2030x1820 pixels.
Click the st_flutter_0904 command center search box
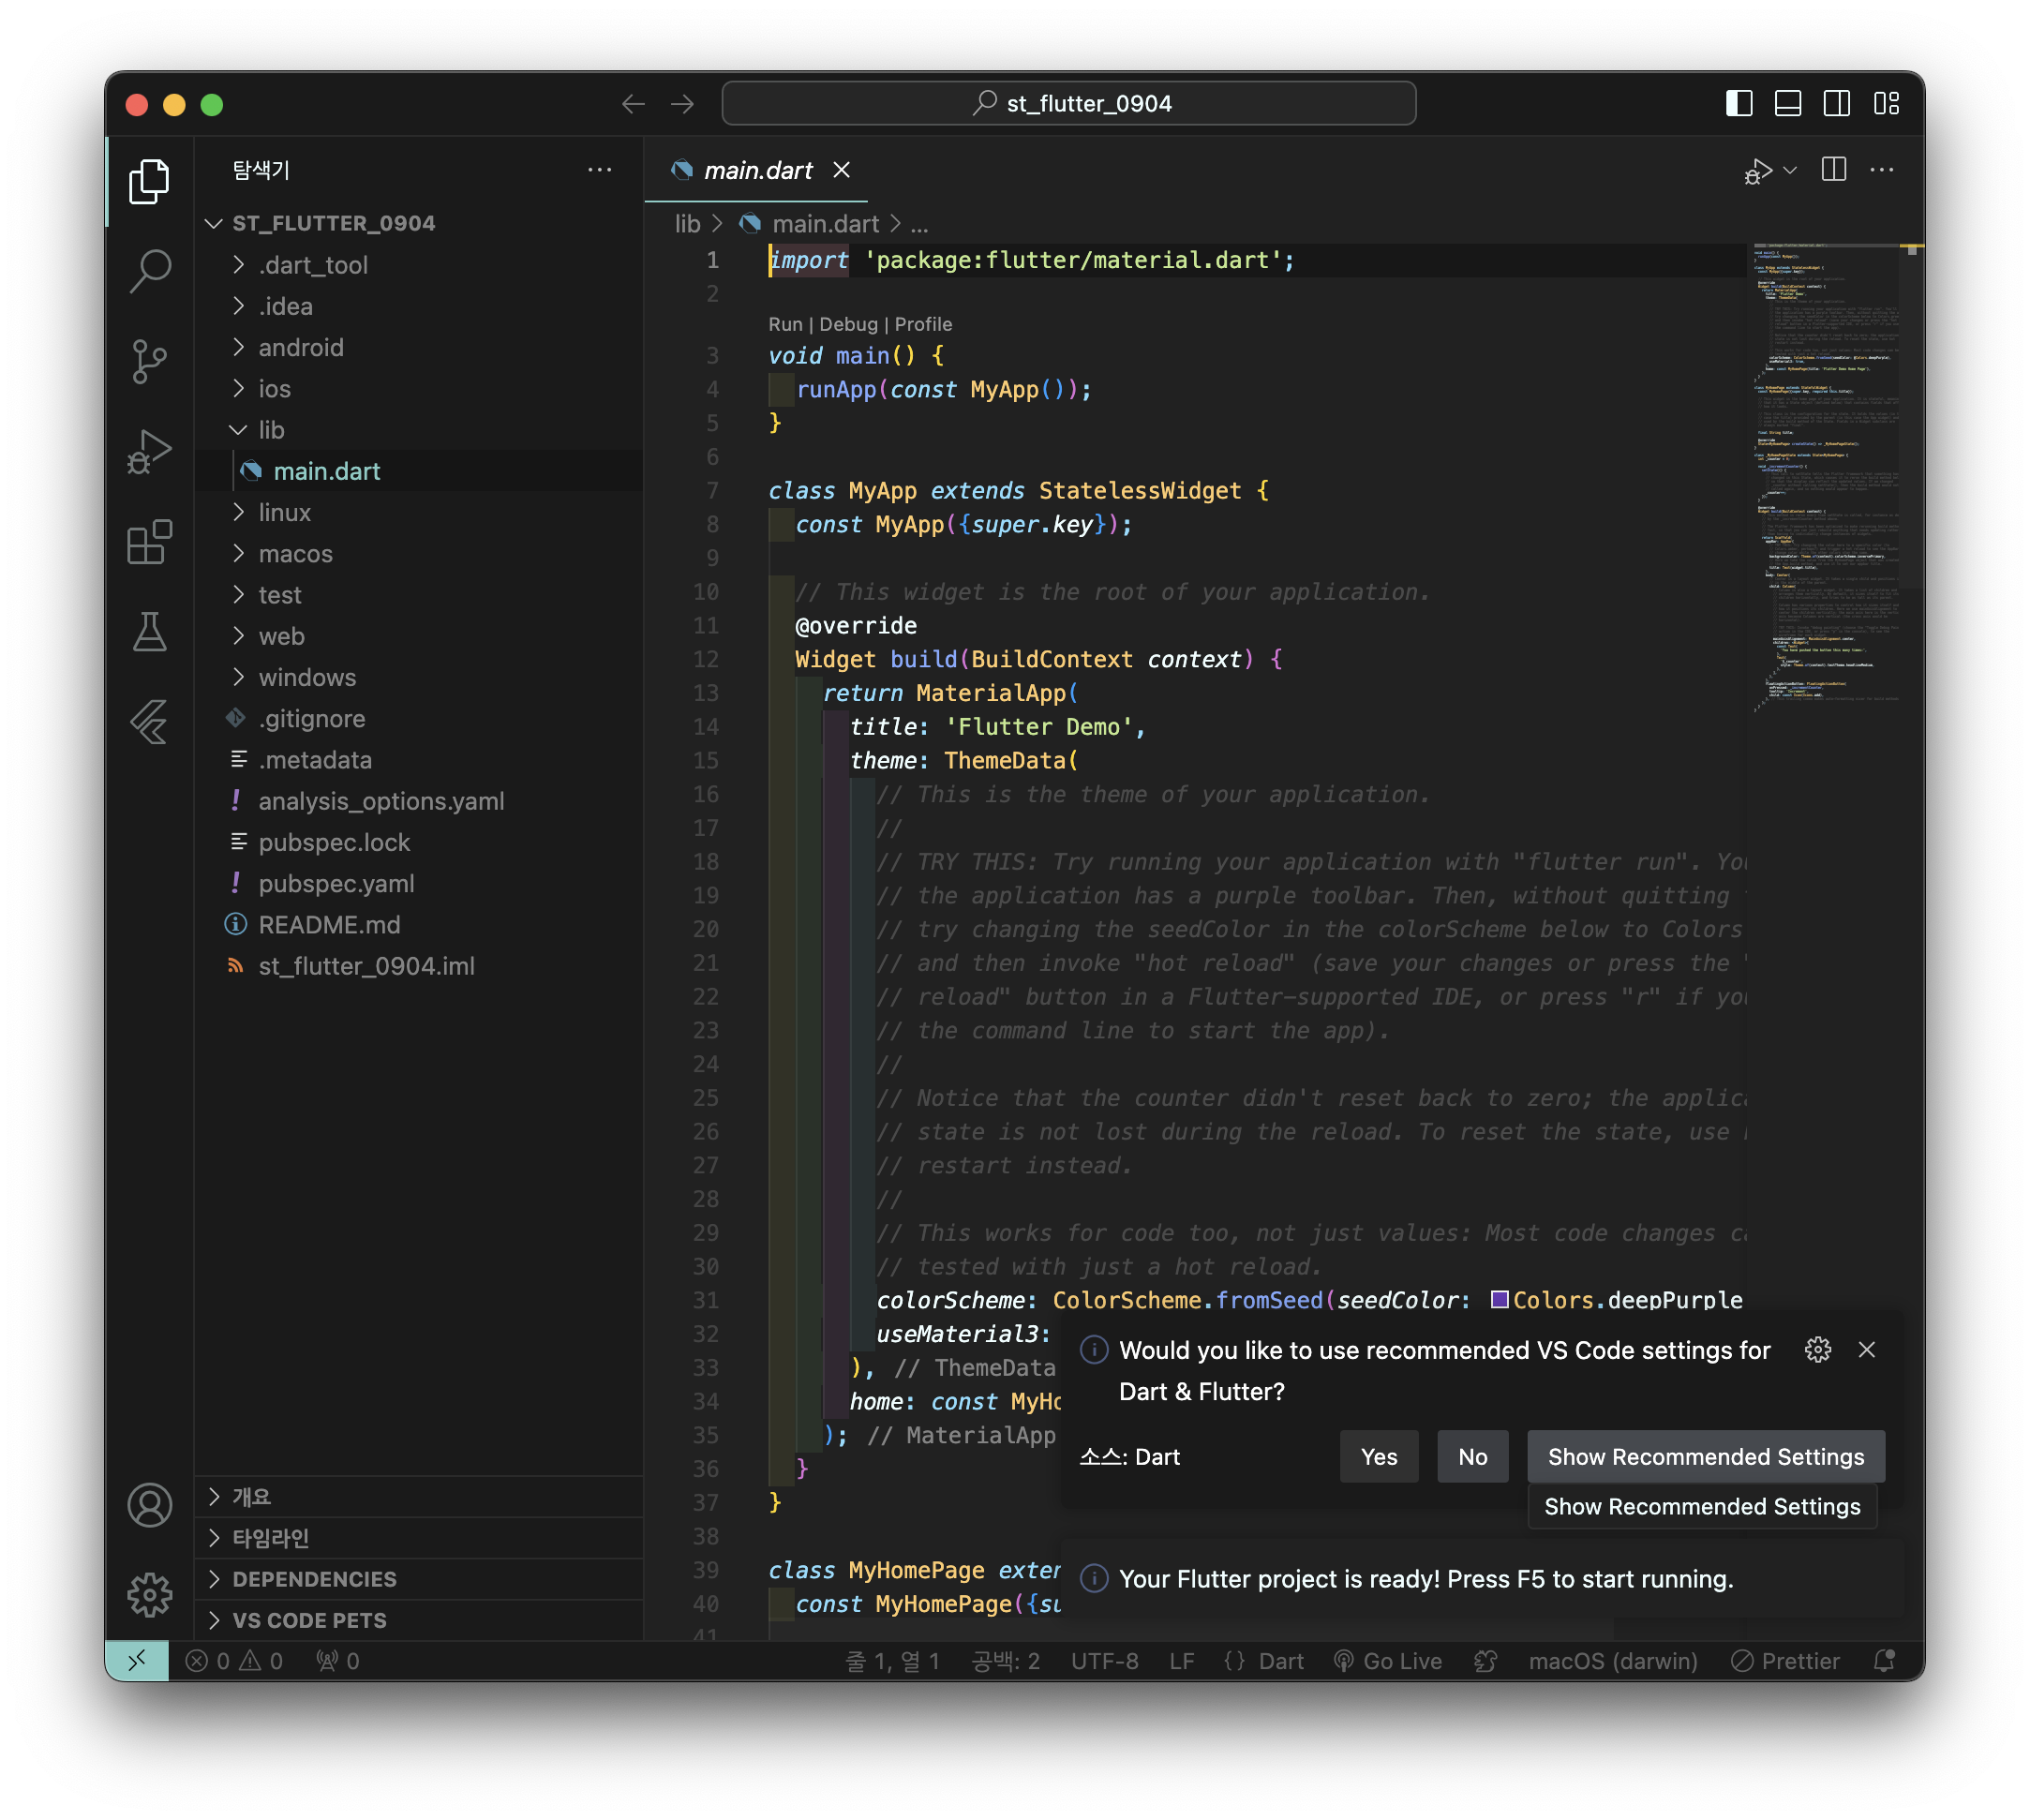1068,104
